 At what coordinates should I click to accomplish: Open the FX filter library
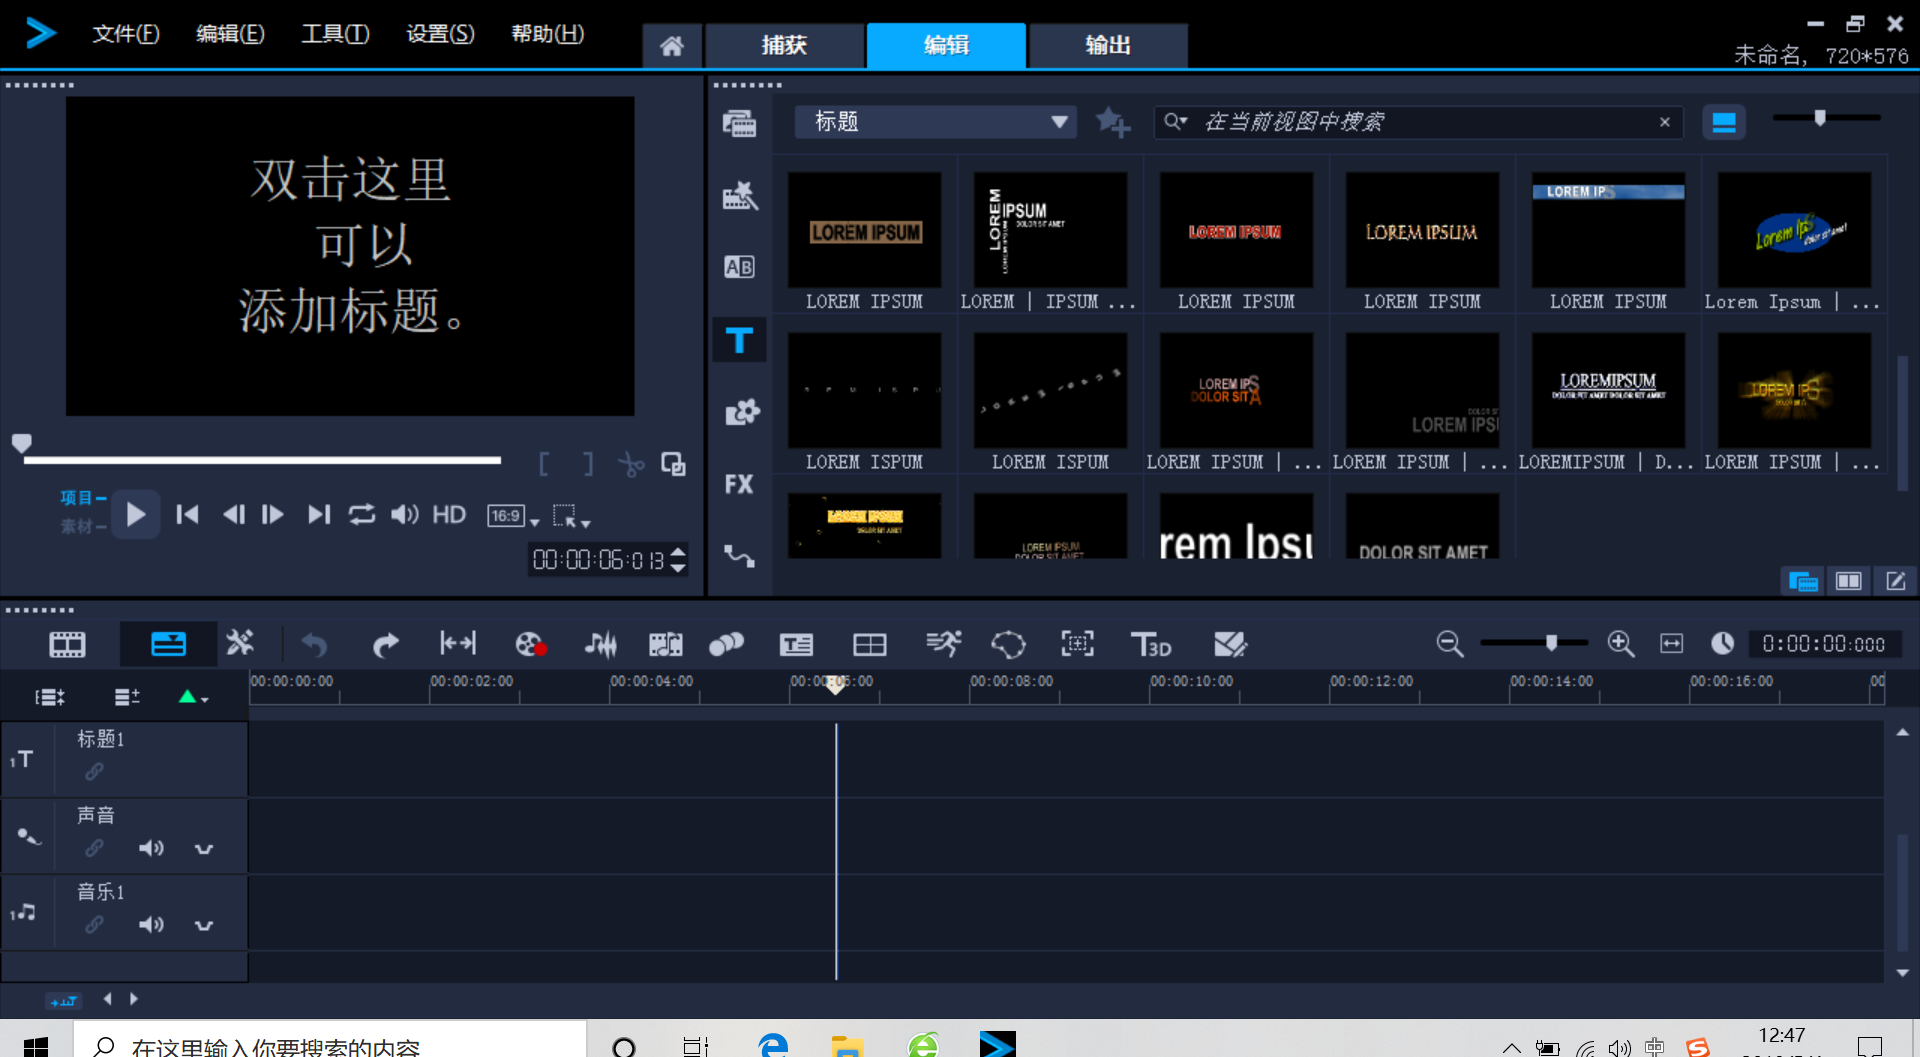(x=739, y=484)
